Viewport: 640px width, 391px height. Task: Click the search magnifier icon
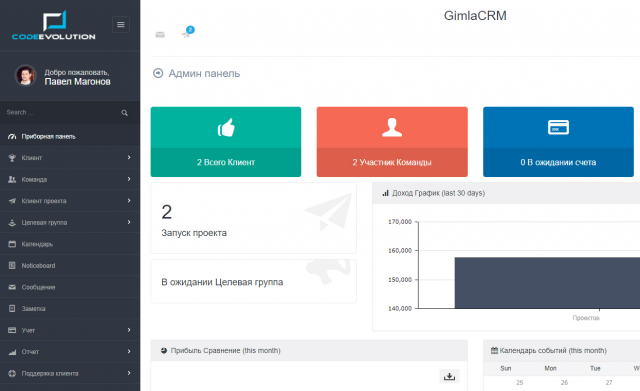124,113
